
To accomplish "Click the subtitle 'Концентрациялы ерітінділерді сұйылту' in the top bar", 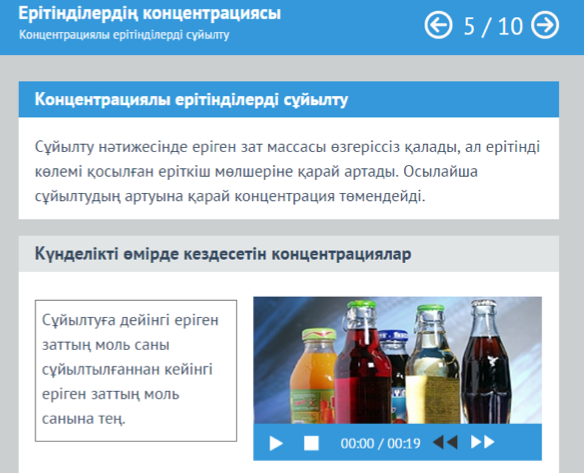I will point(124,35).
